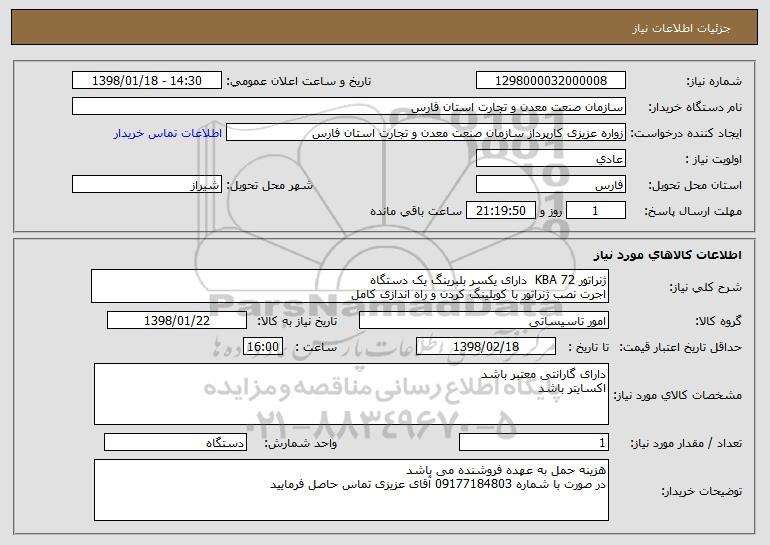Click the مهلت ارسال پاسخ label
The width and height of the screenshot is (770, 545).
pos(693,211)
